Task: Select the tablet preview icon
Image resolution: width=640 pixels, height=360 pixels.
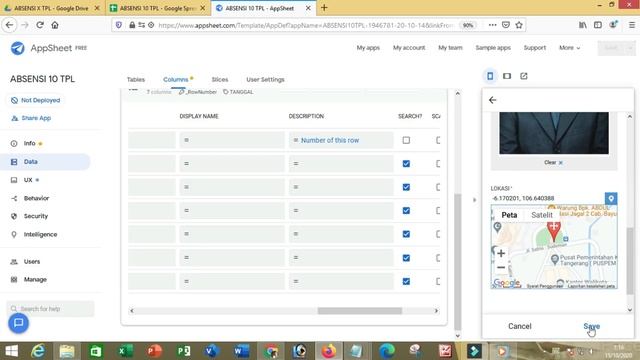Action: tap(507, 76)
